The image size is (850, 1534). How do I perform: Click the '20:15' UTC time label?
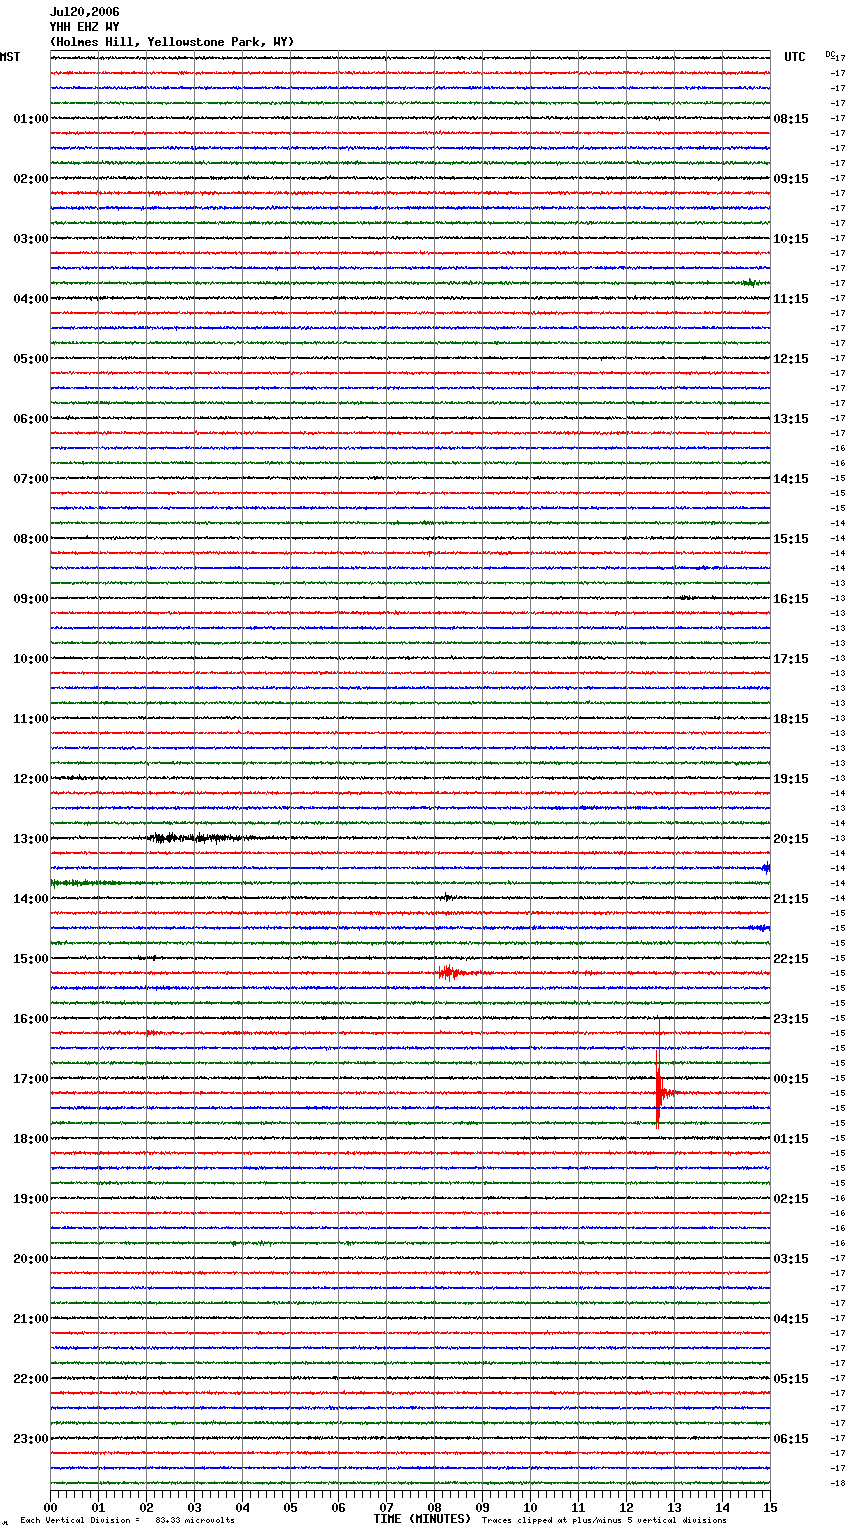click(x=791, y=839)
